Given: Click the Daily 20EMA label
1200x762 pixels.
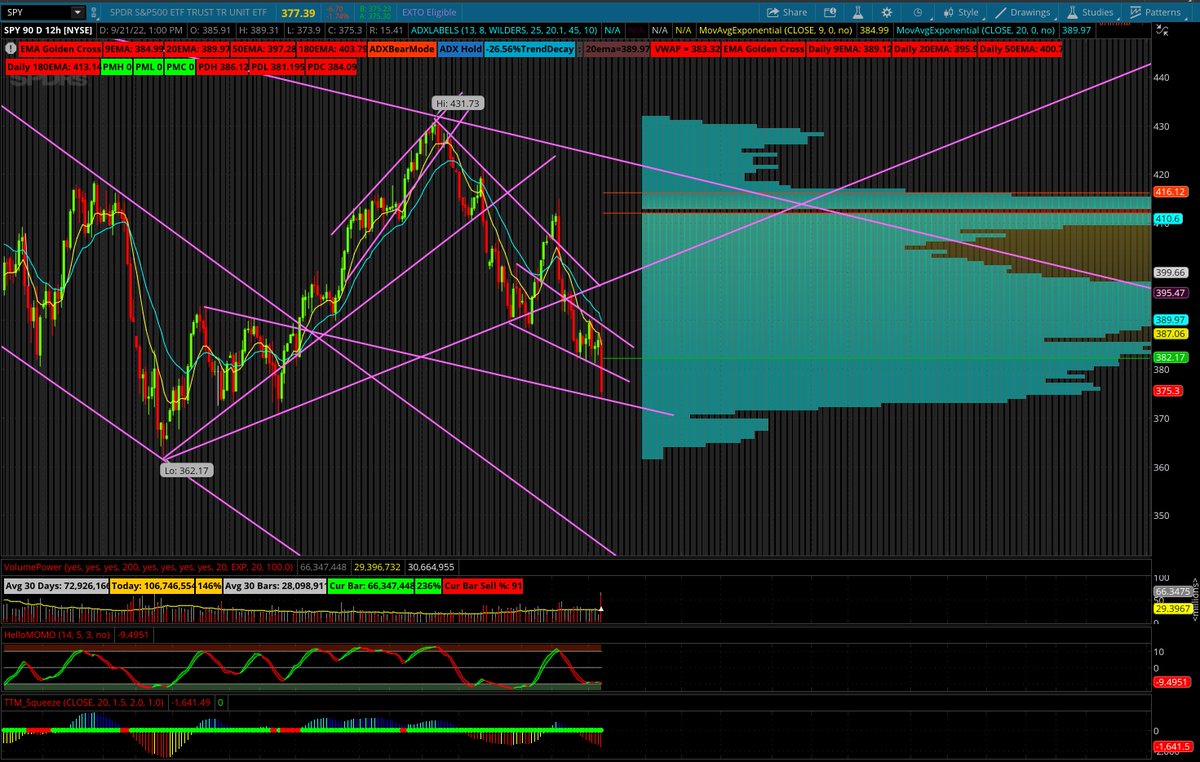Looking at the screenshot, I should pyautogui.click(x=935, y=49).
